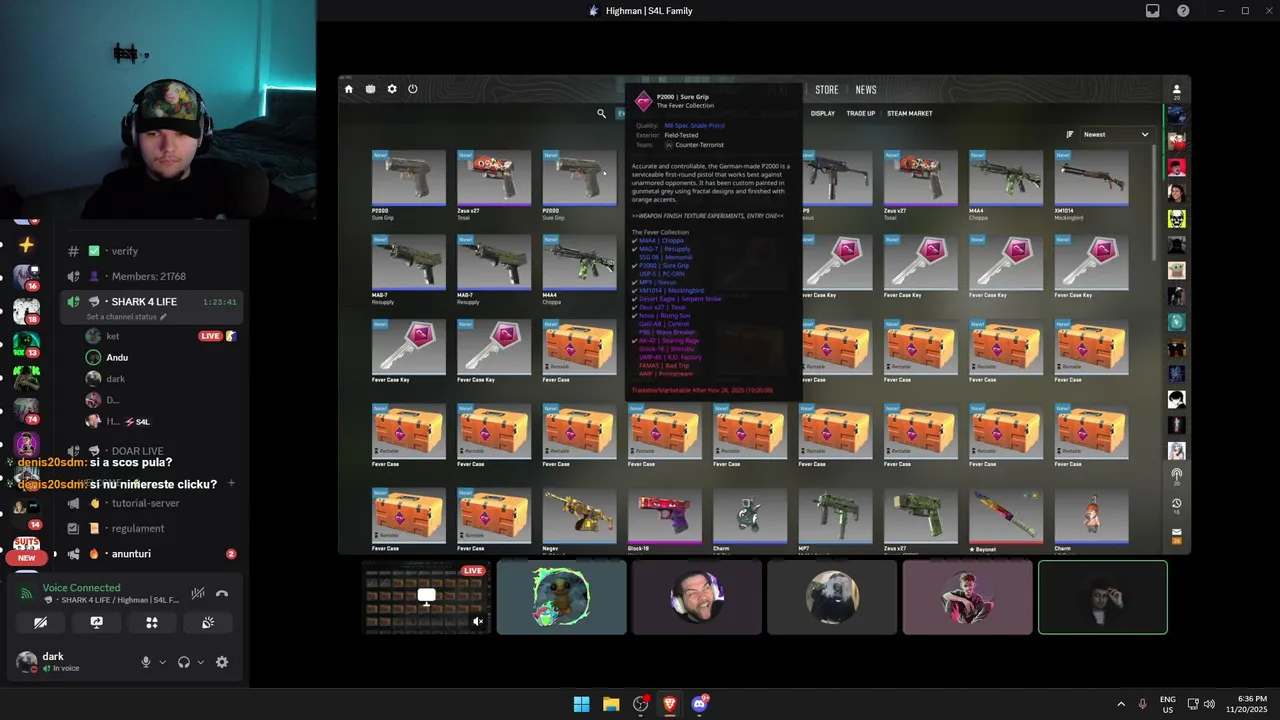Click the CS2 quit power icon
1280x720 pixels.
pyautogui.click(x=413, y=89)
